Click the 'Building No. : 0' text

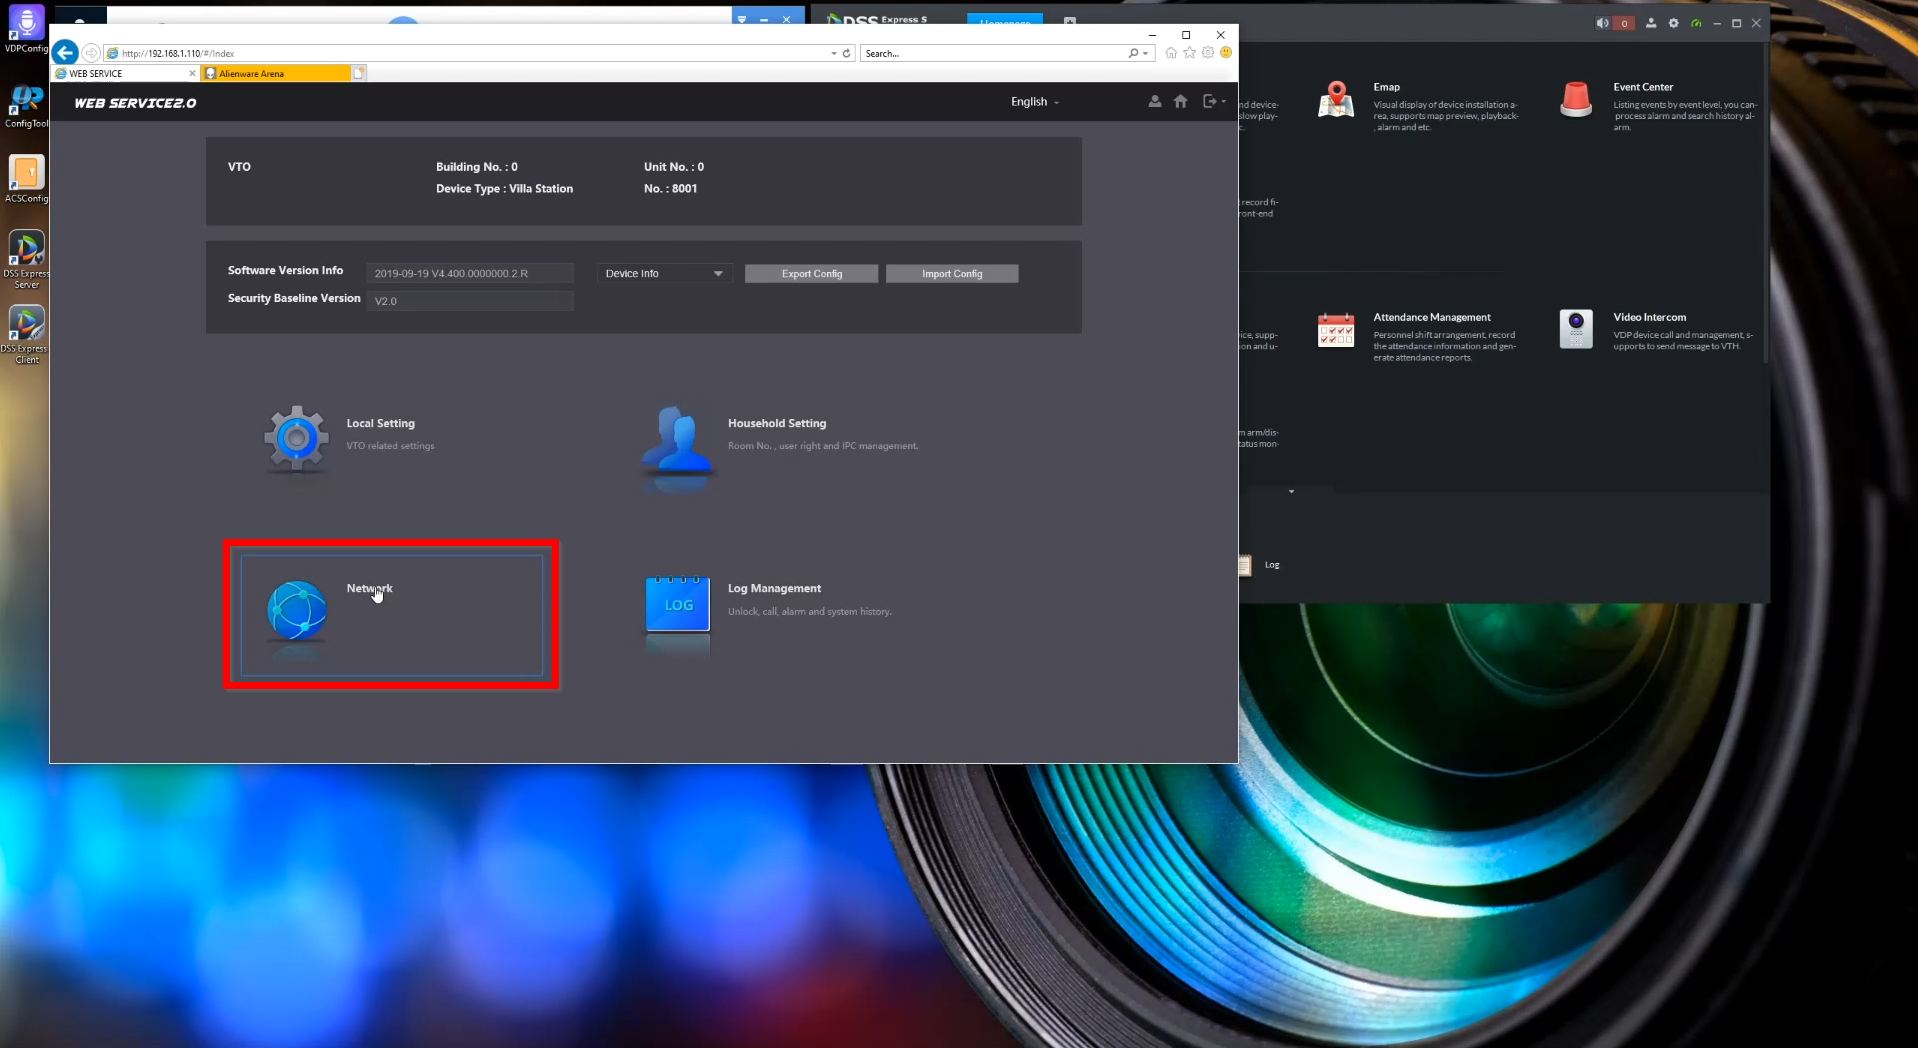point(477,167)
